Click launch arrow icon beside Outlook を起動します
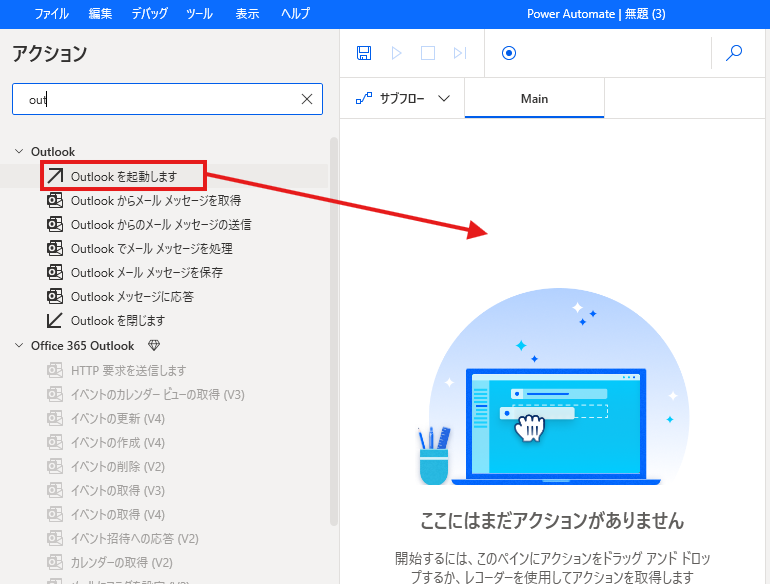This screenshot has width=770, height=584. [55, 176]
